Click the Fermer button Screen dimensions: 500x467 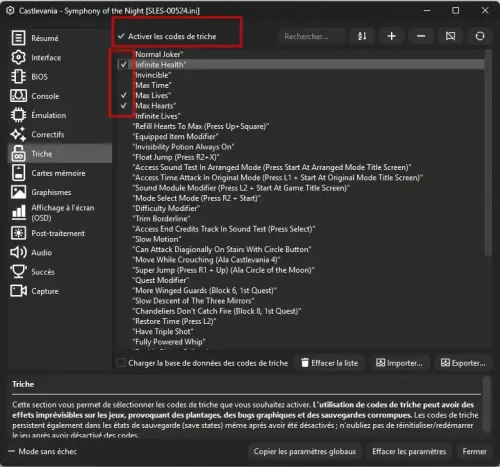[474, 451]
